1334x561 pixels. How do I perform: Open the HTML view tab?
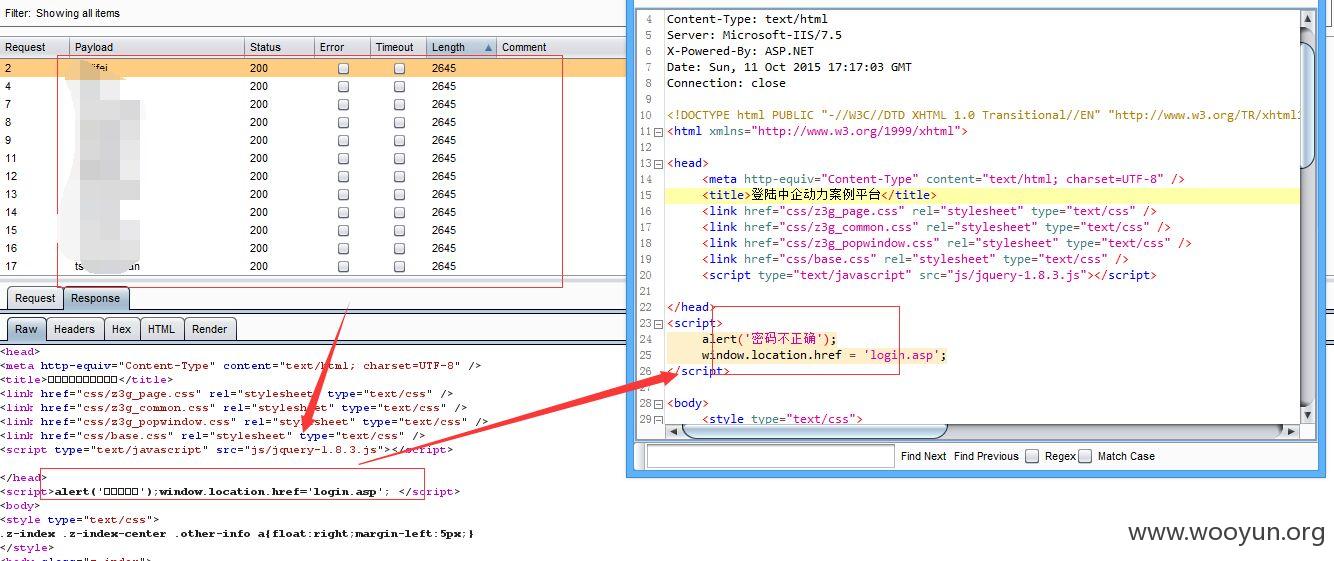[x=161, y=329]
